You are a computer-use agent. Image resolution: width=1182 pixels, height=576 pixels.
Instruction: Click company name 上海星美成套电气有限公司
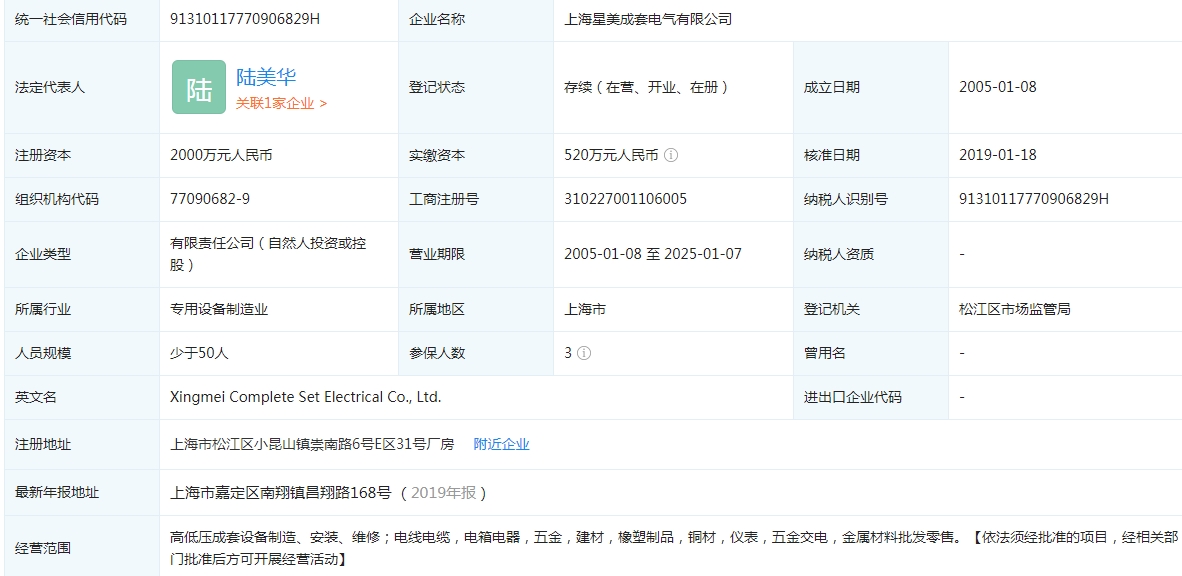coord(648,19)
